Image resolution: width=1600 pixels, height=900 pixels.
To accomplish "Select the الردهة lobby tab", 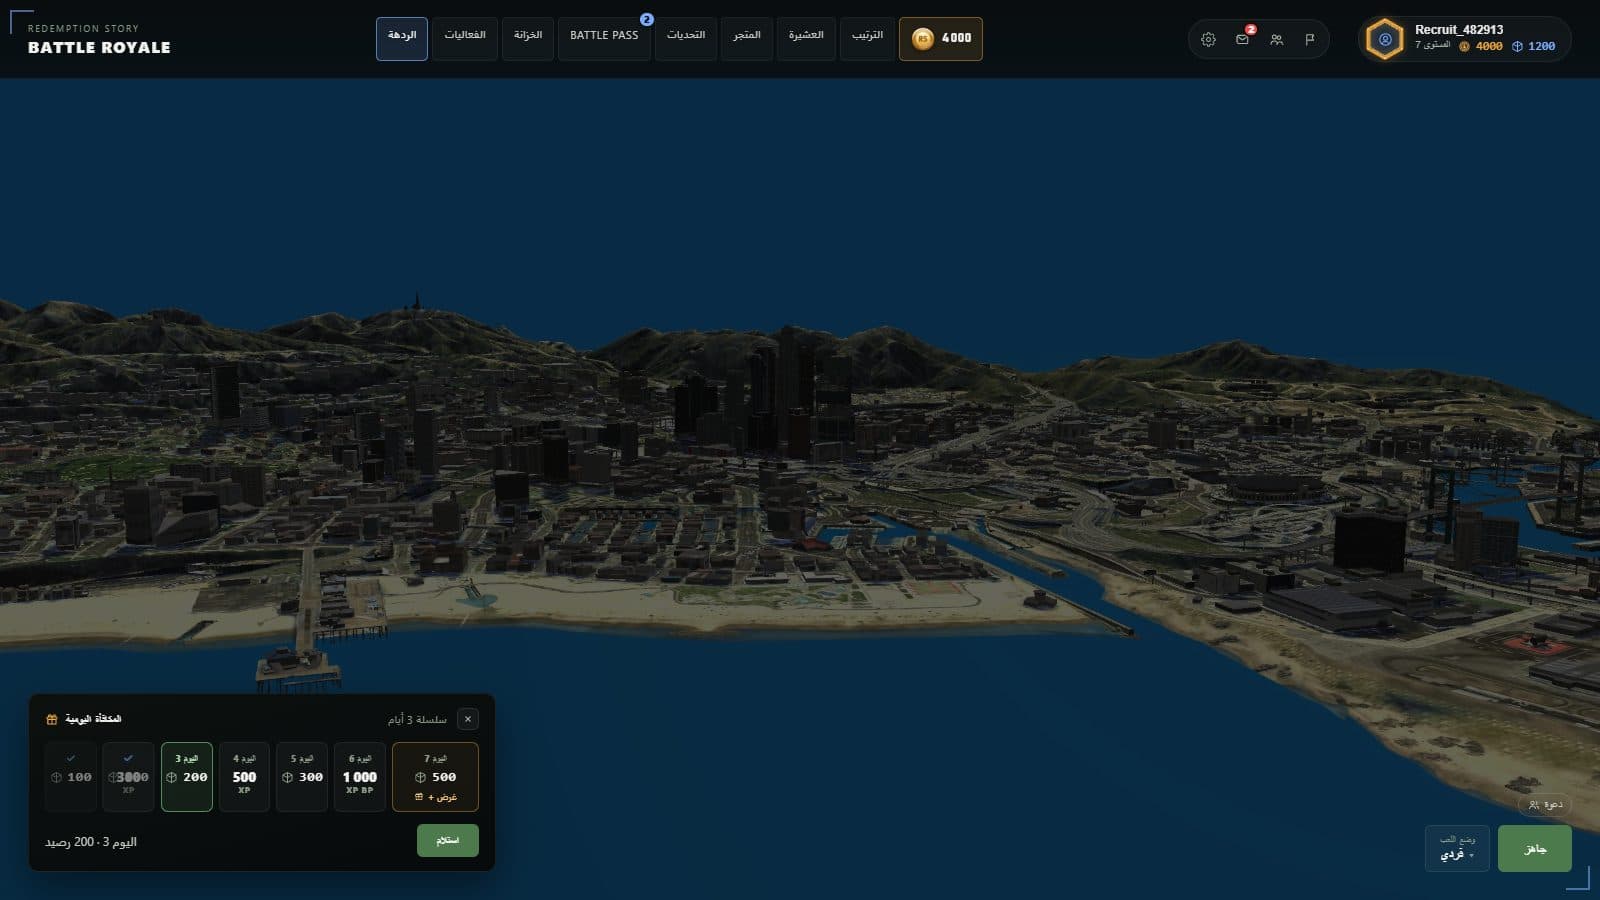I will pos(402,39).
